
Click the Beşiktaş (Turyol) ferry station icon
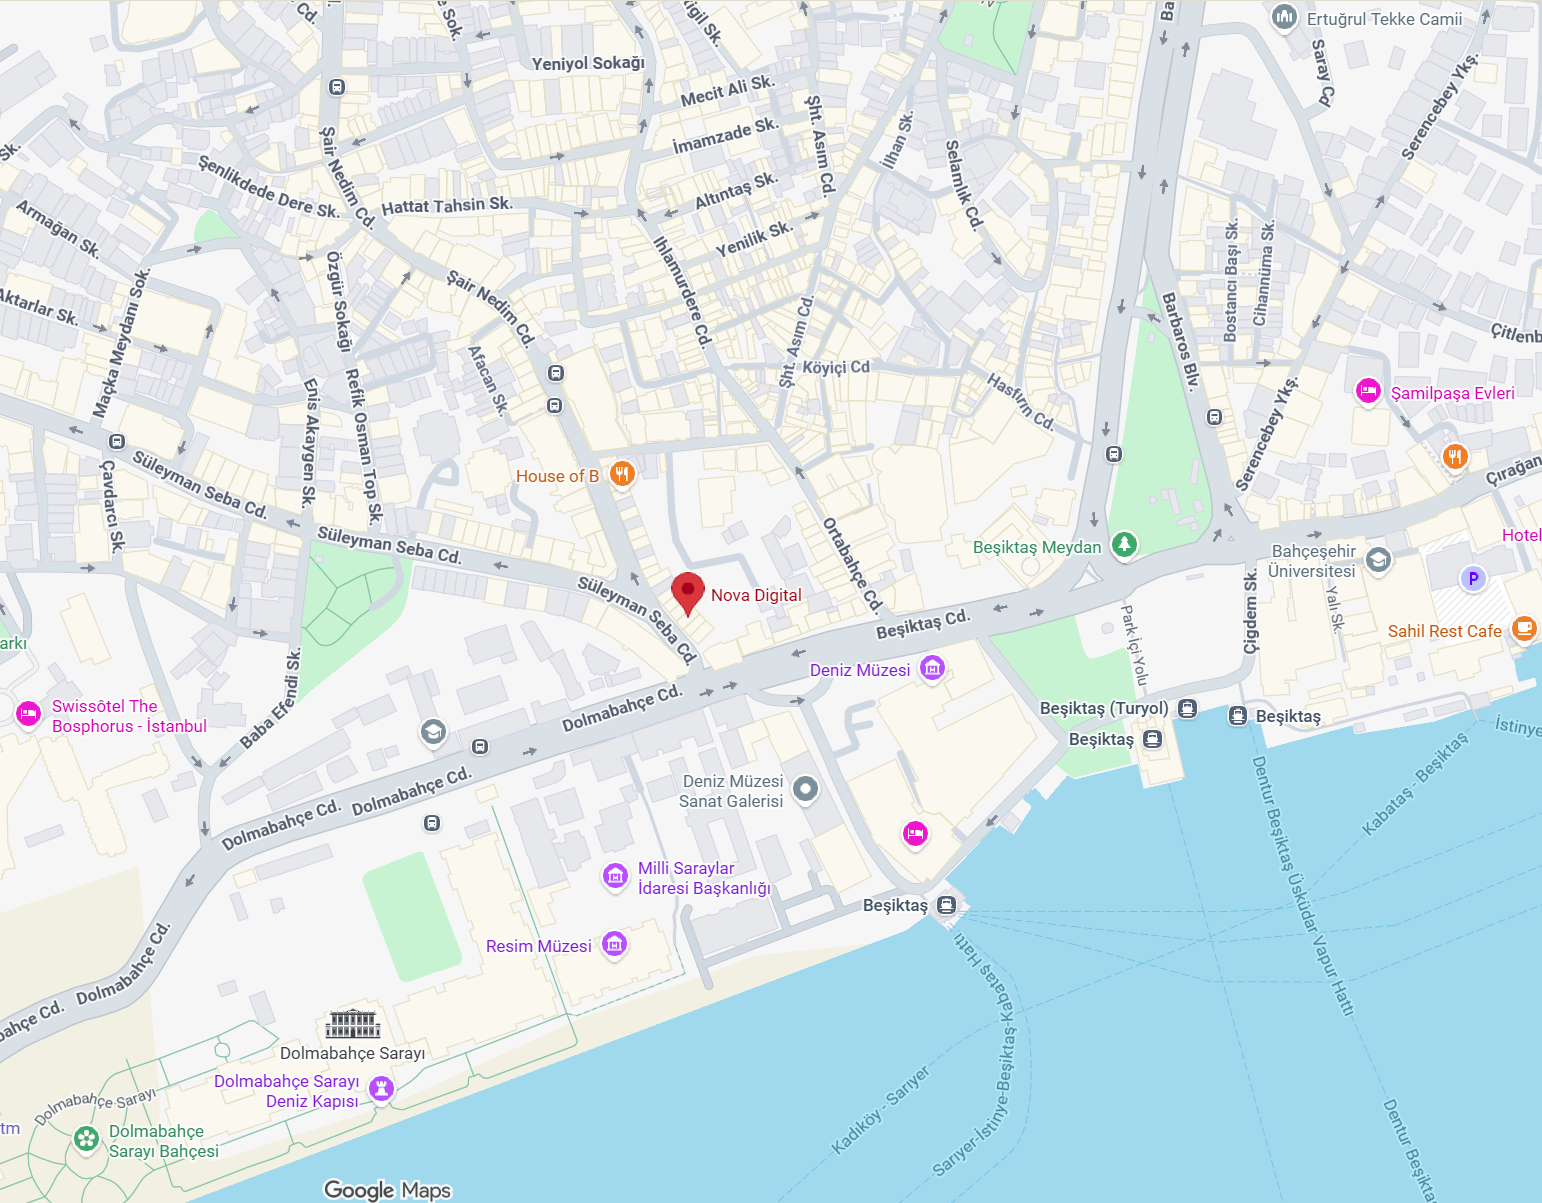pos(1187,709)
